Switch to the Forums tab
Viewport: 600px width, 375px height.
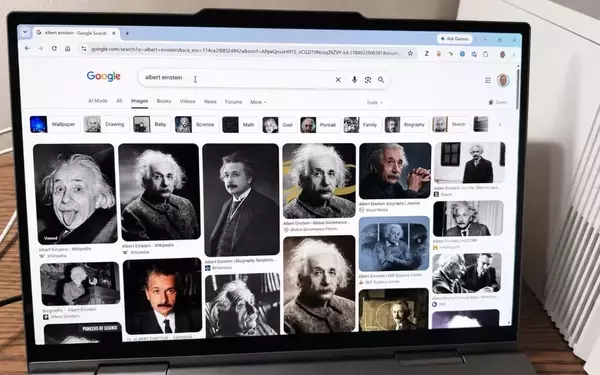pos(233,102)
